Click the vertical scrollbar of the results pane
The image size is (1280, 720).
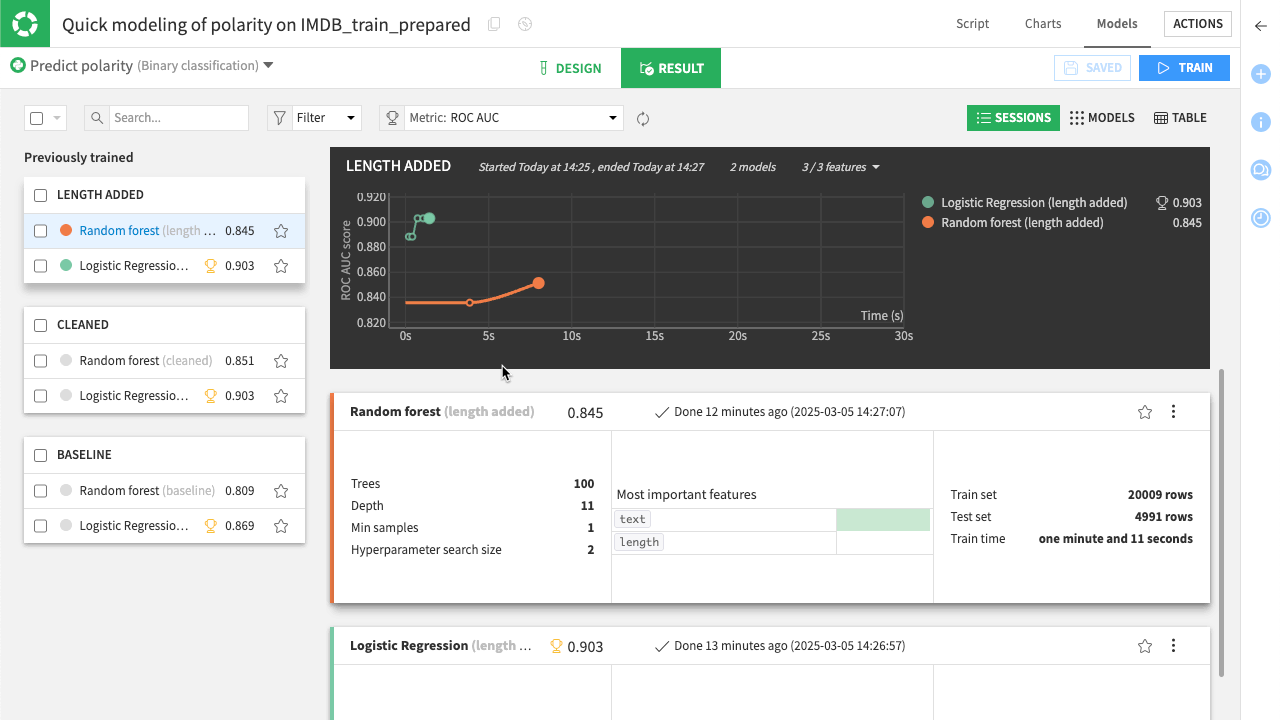tap(1222, 523)
